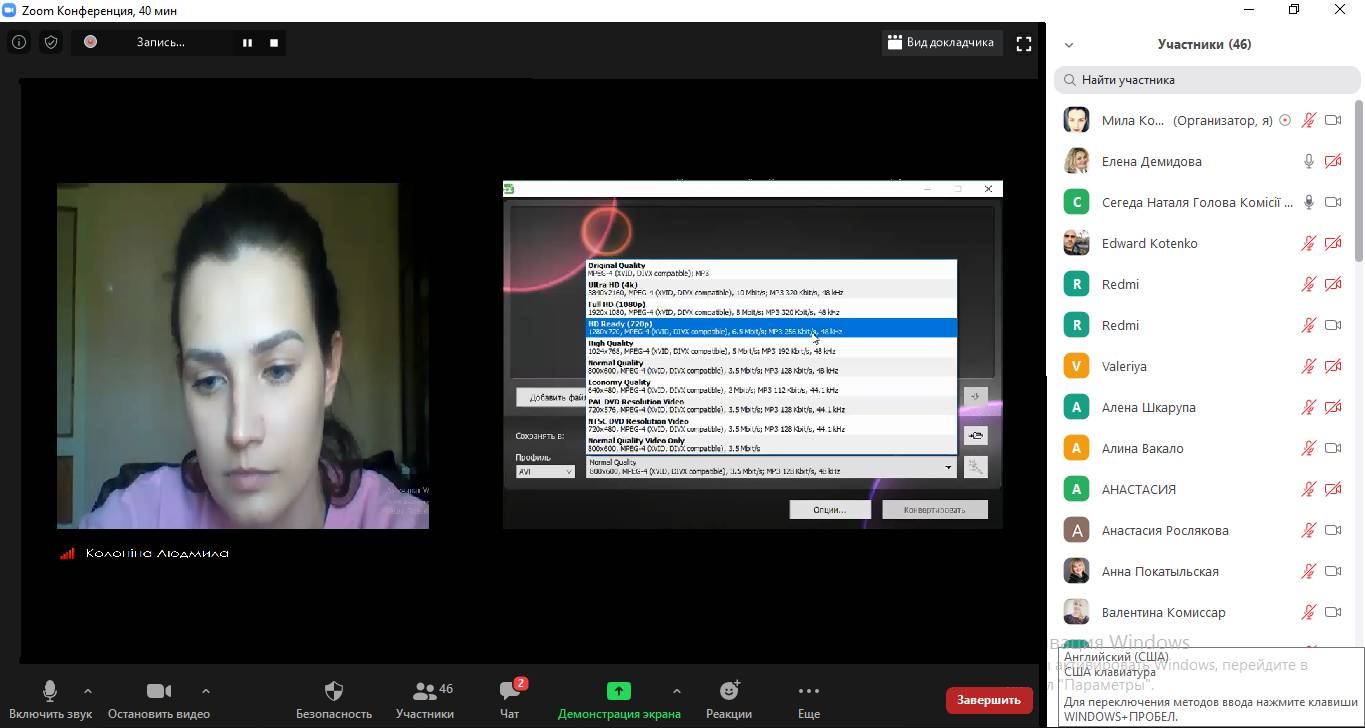
Task: Start Демонстрация экрана screen share
Action: (x=619, y=699)
